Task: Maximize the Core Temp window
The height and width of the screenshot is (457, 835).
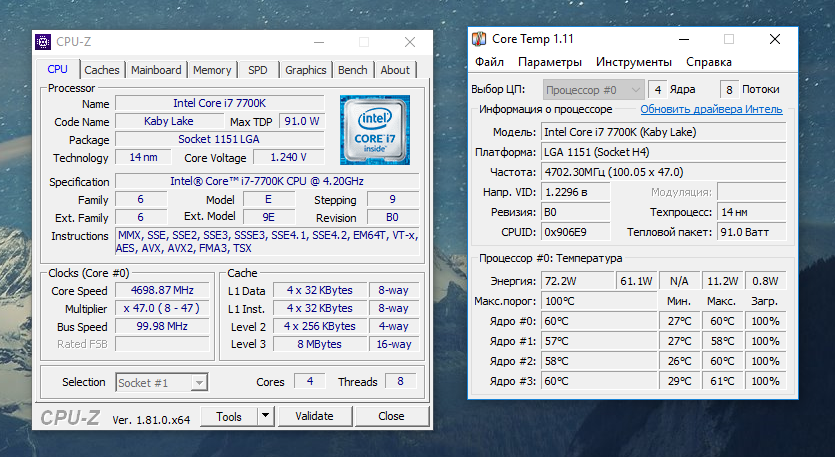Action: (x=729, y=39)
